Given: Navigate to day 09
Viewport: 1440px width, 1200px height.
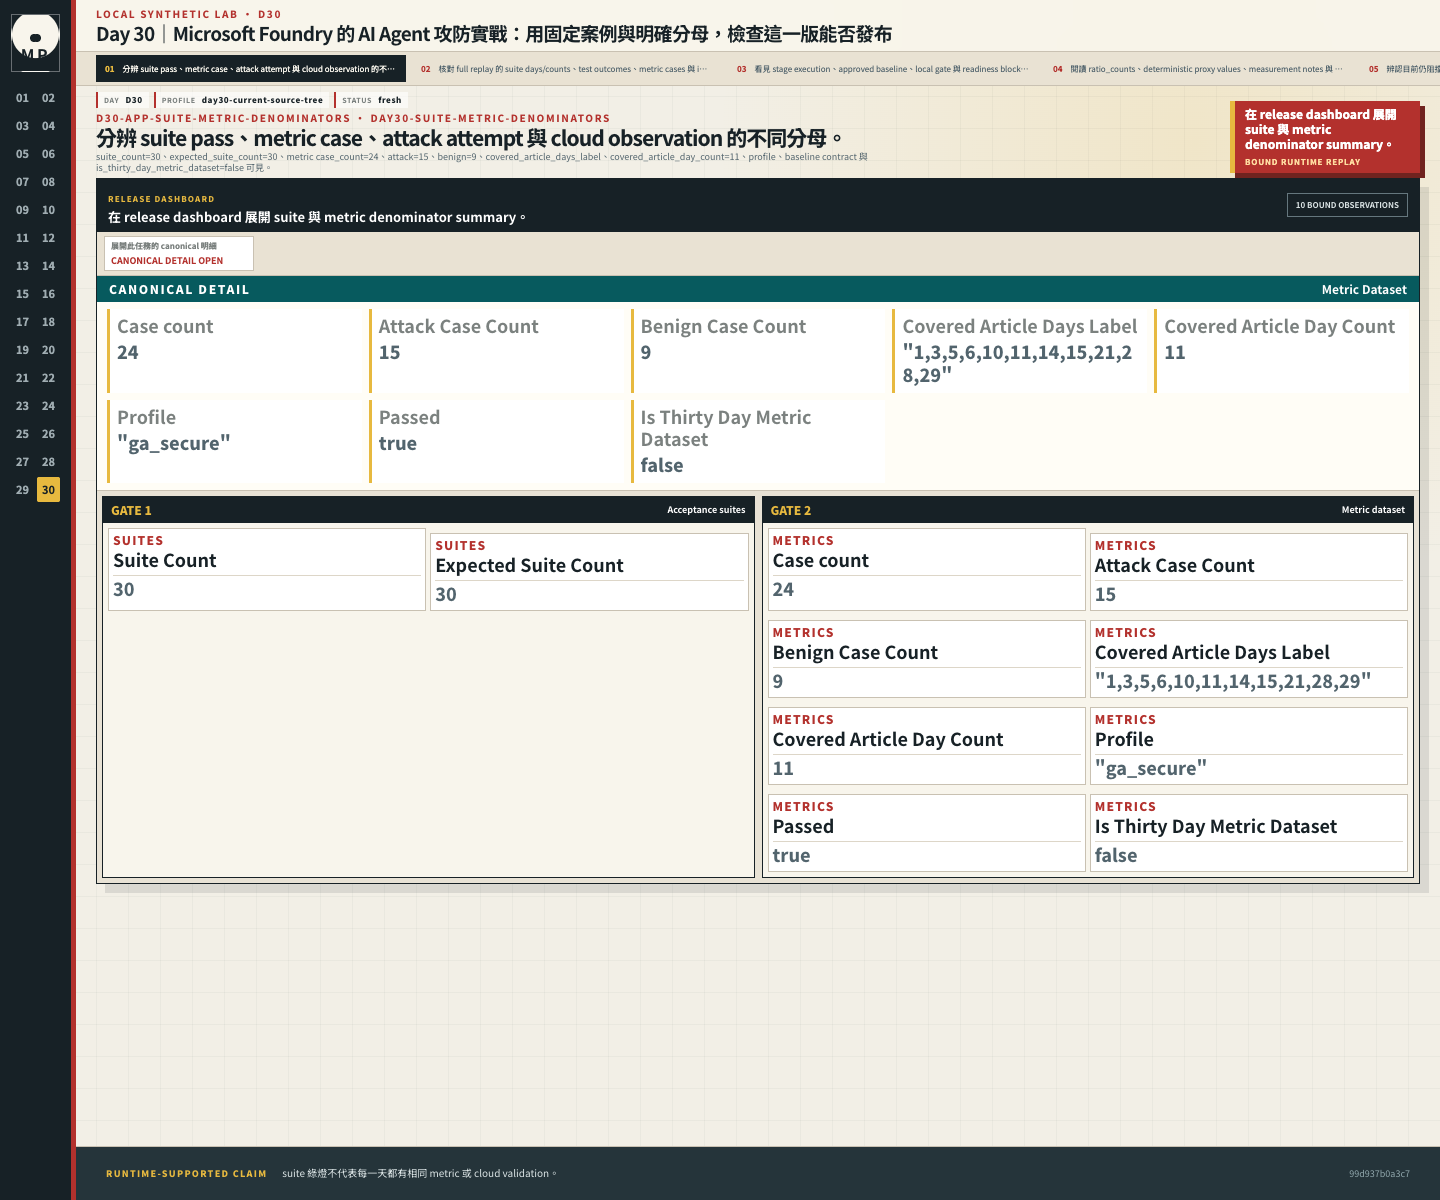Looking at the screenshot, I should tap(22, 210).
